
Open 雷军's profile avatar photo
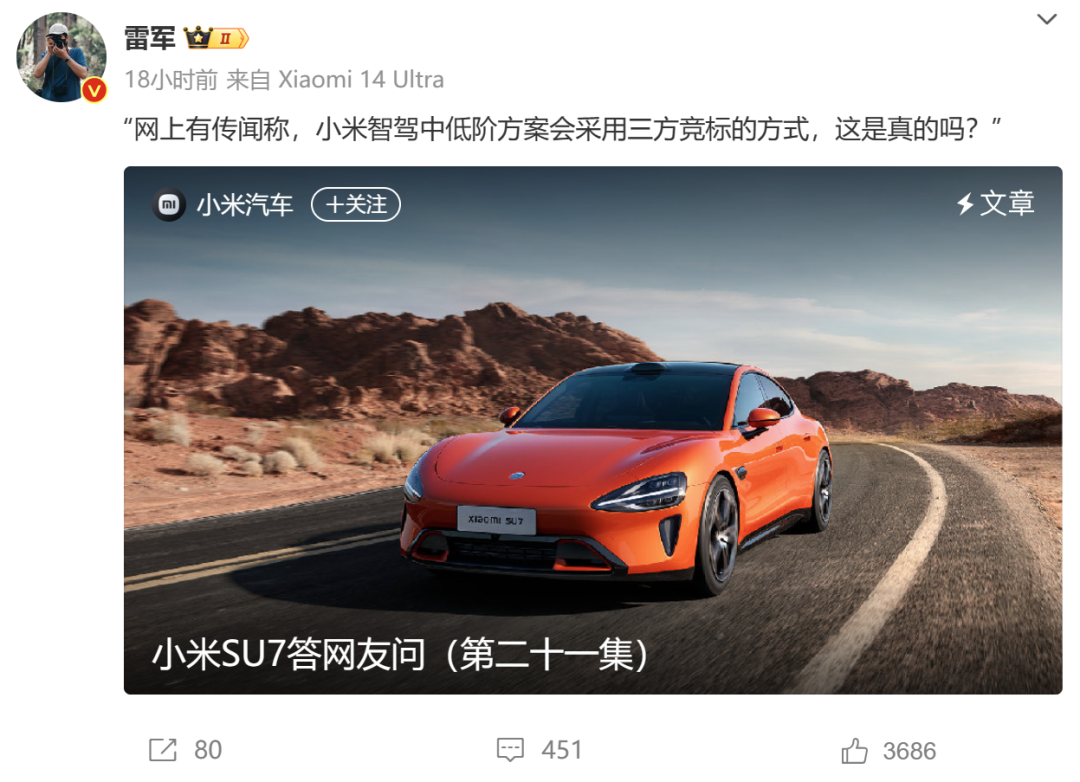tap(61, 57)
